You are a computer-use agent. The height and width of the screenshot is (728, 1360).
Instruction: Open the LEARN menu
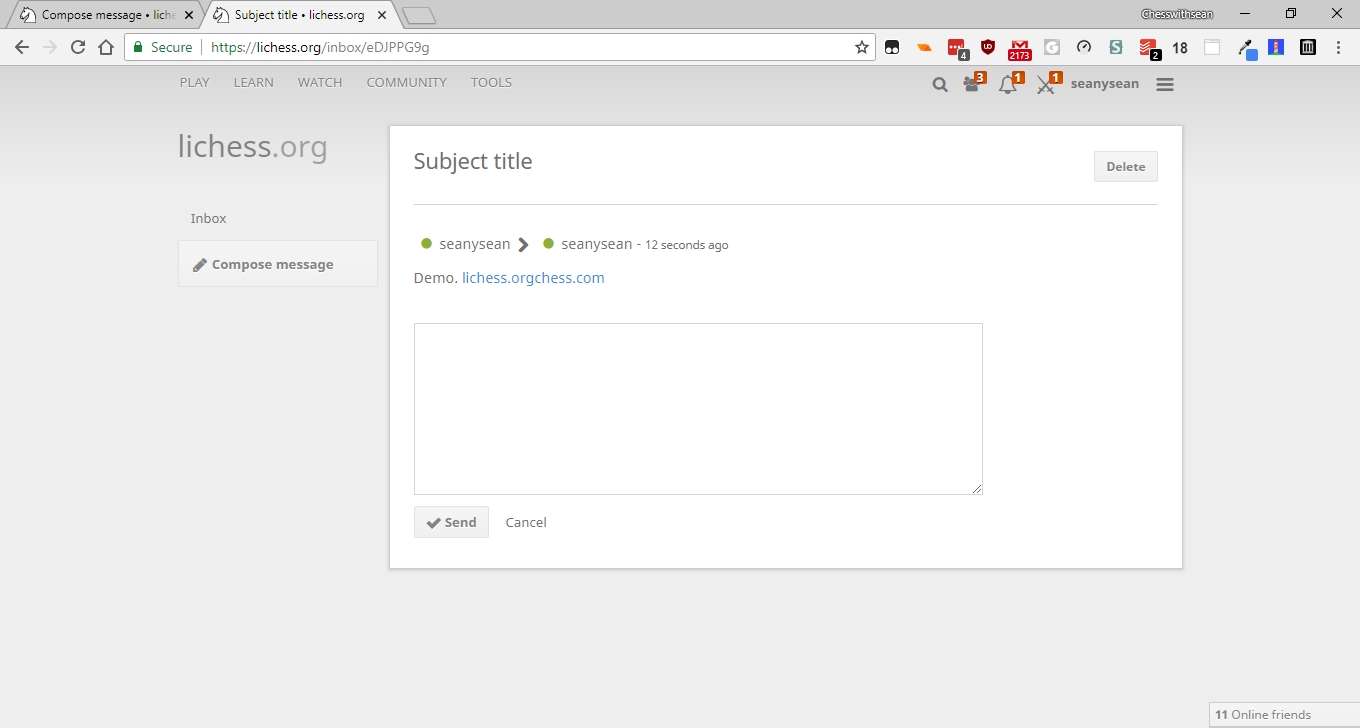(x=254, y=83)
